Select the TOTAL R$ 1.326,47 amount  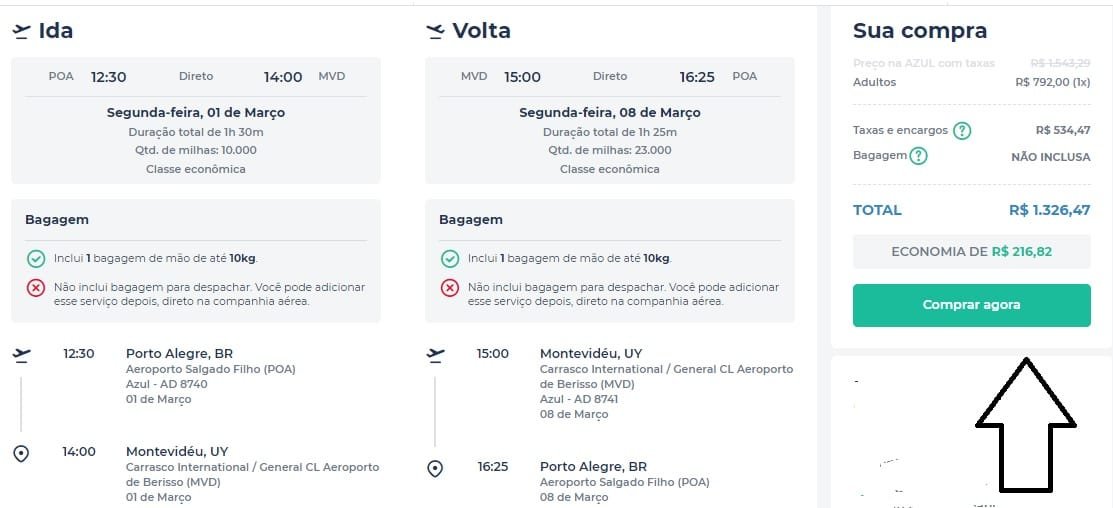(1050, 210)
